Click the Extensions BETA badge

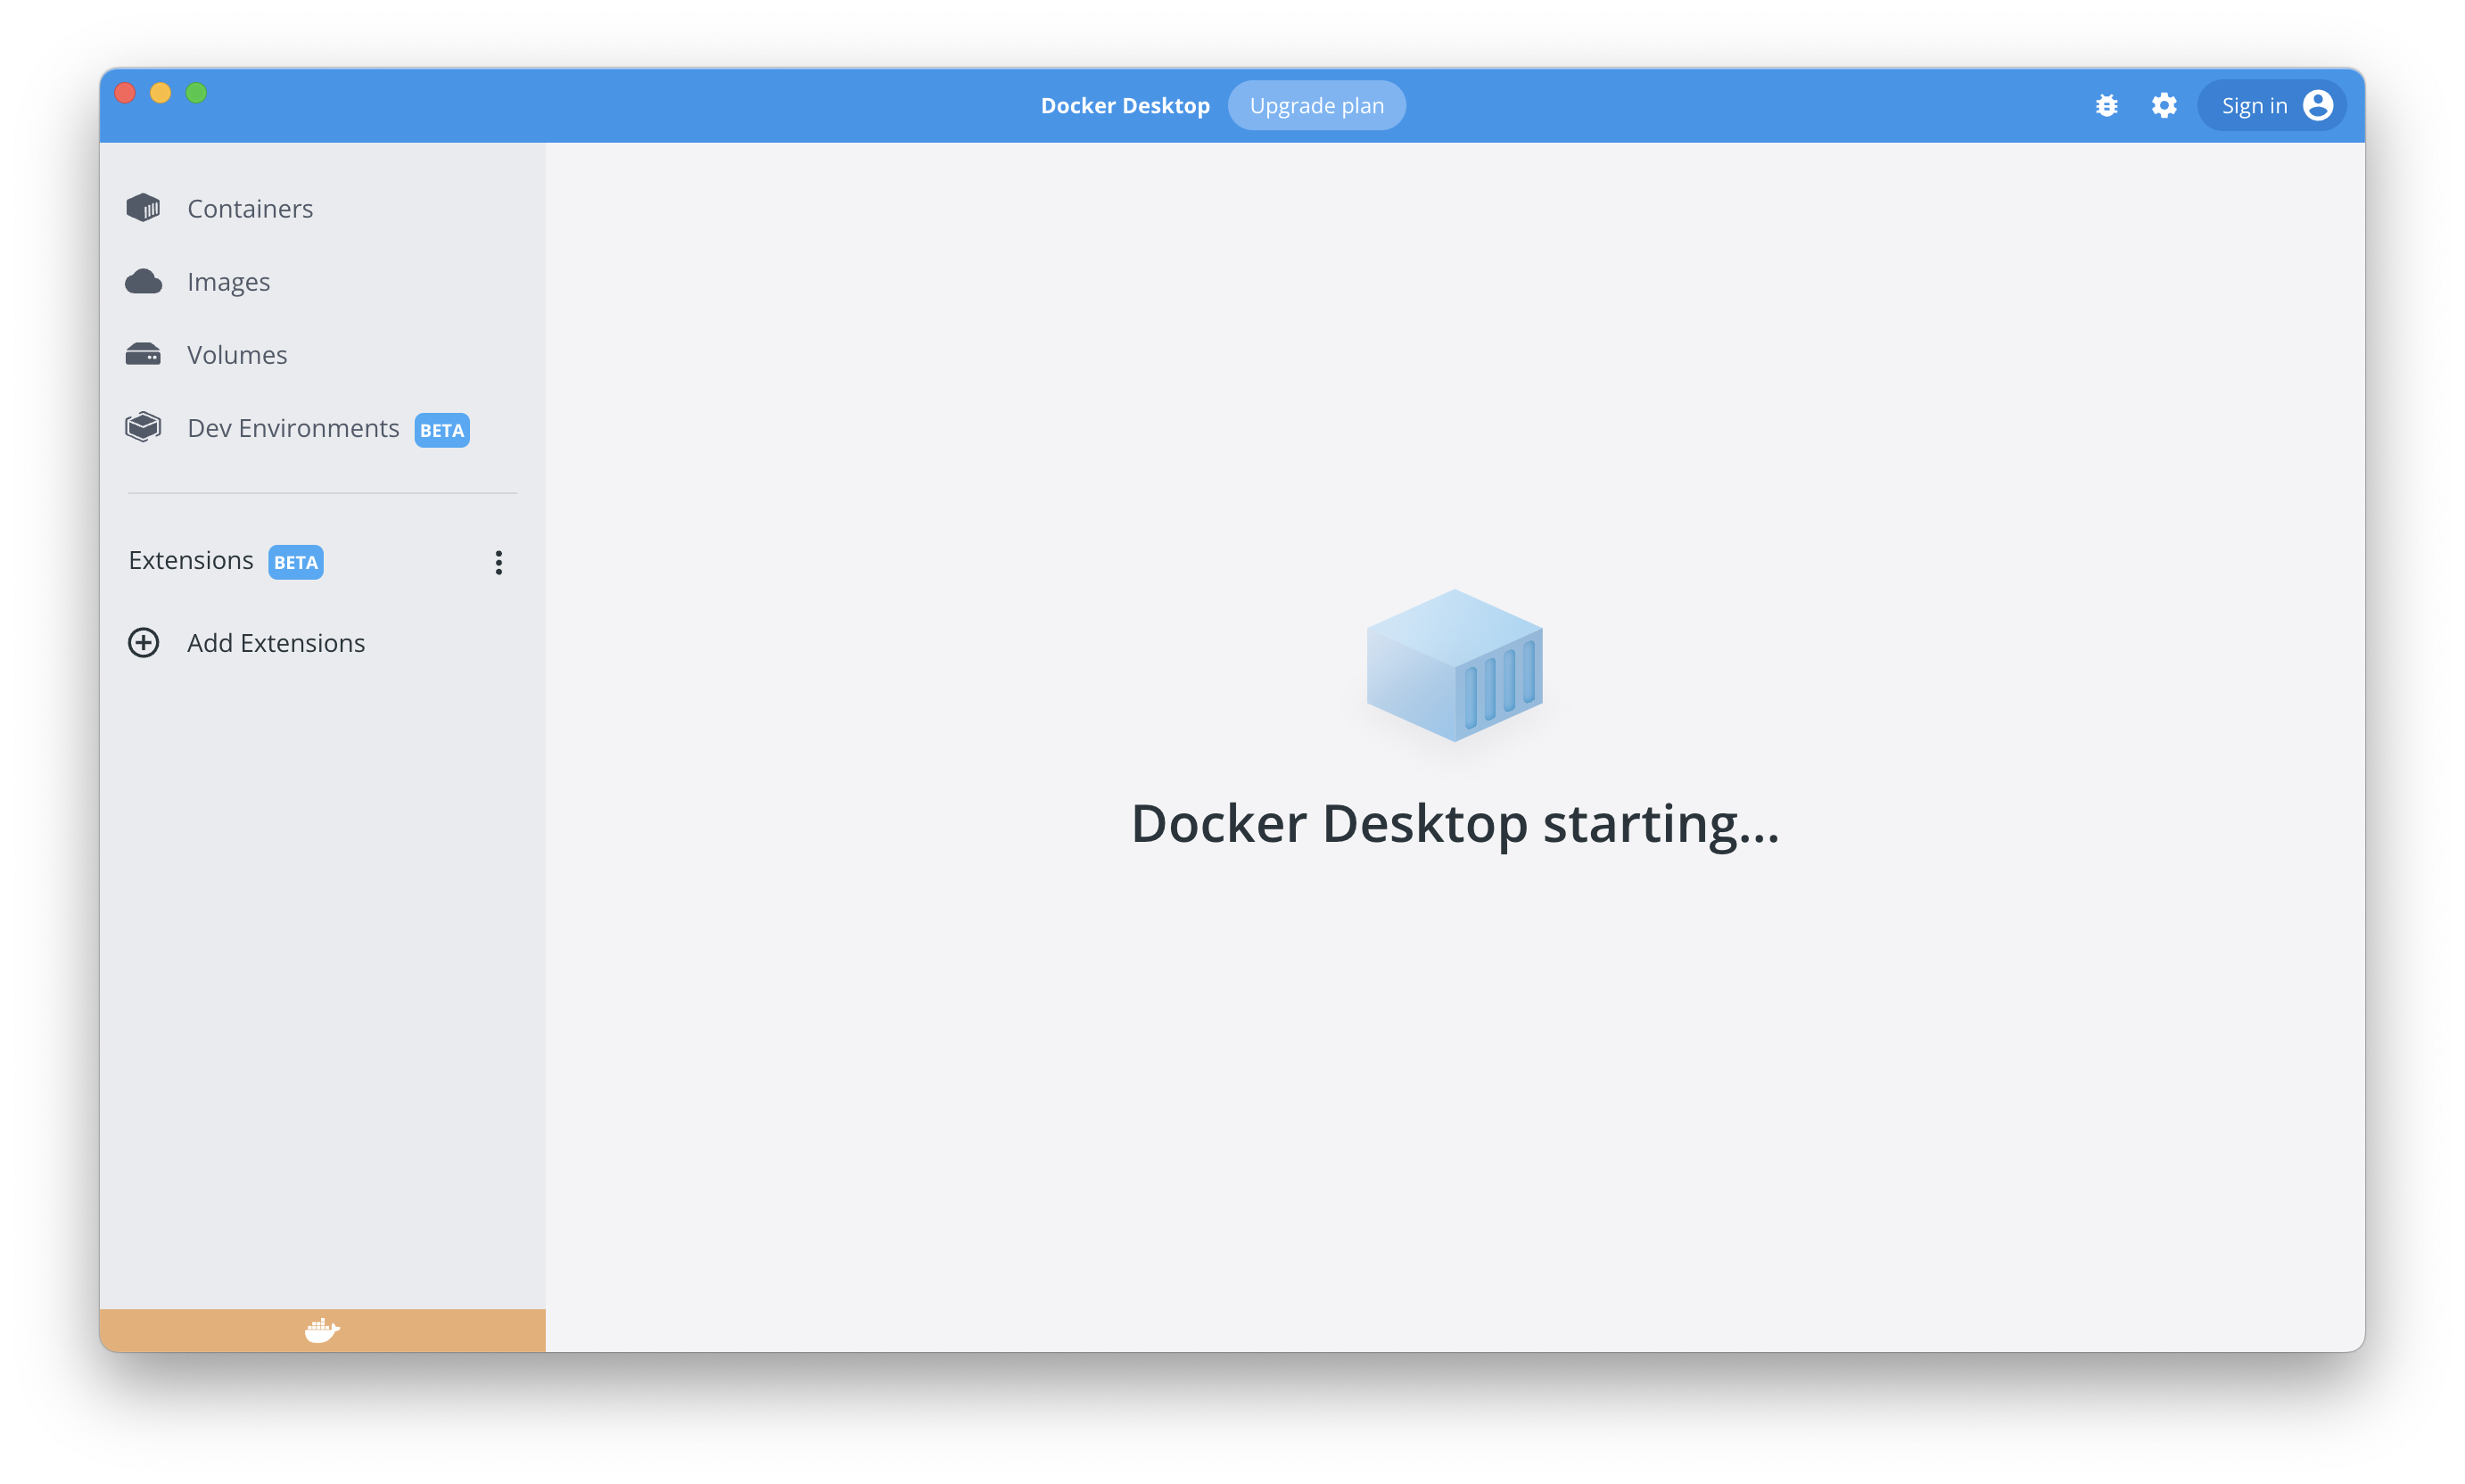(295, 562)
